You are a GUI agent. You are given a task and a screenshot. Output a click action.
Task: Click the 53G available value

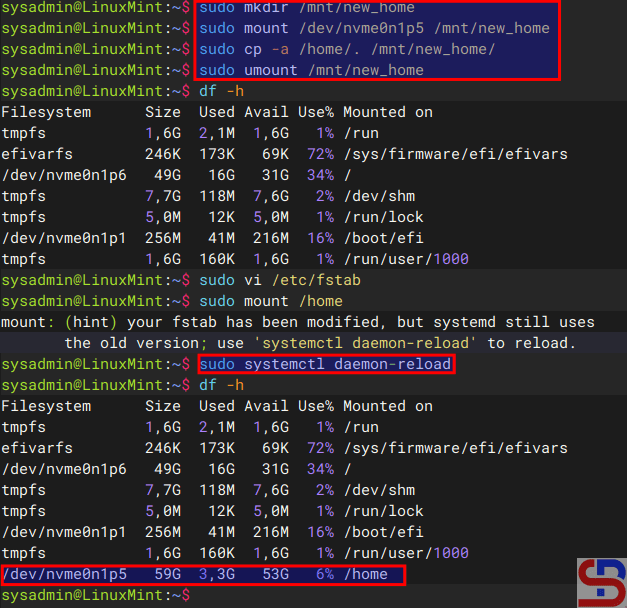(274, 574)
